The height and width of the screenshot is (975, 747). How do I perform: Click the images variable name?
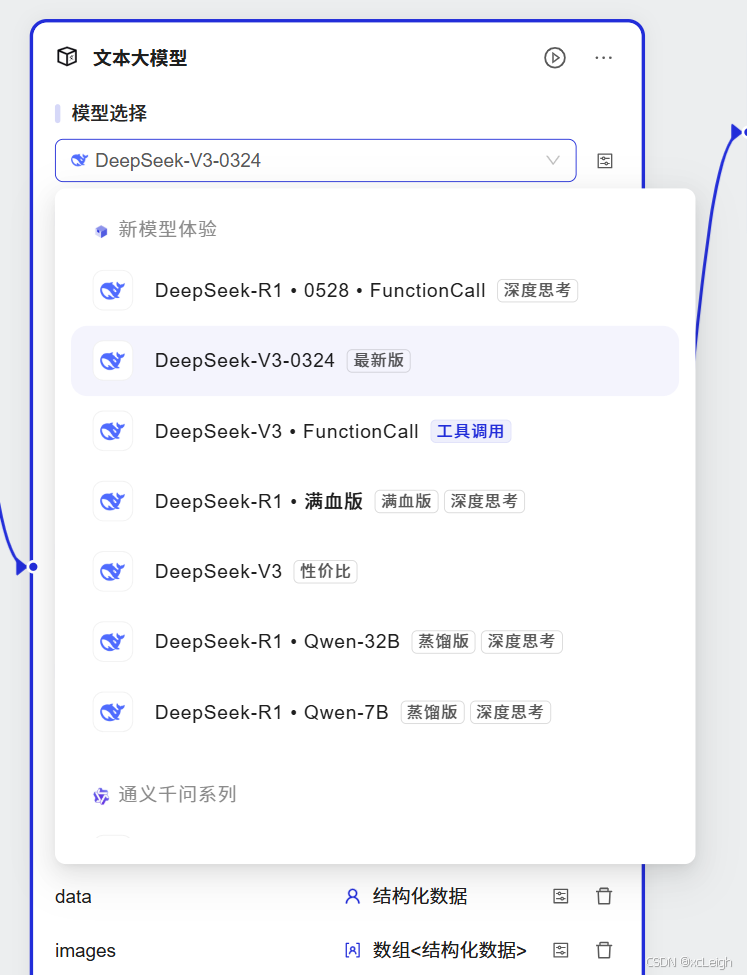[x=85, y=951]
